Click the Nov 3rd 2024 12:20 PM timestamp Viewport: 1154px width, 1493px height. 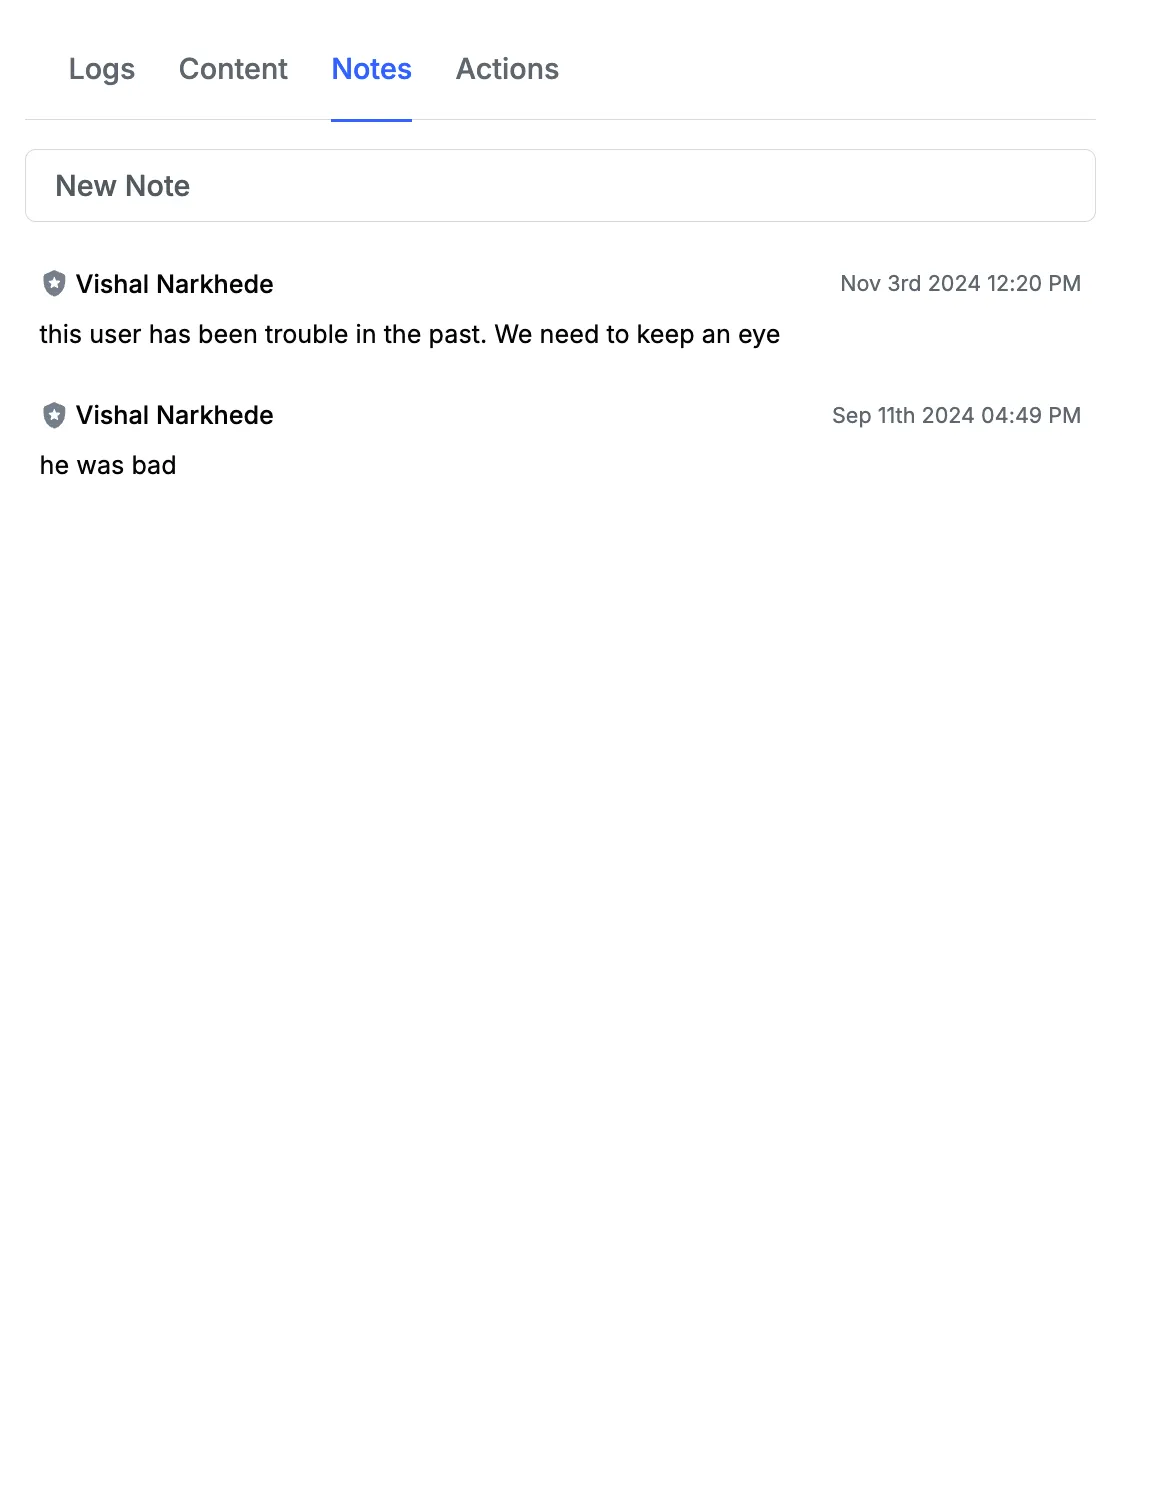click(960, 284)
